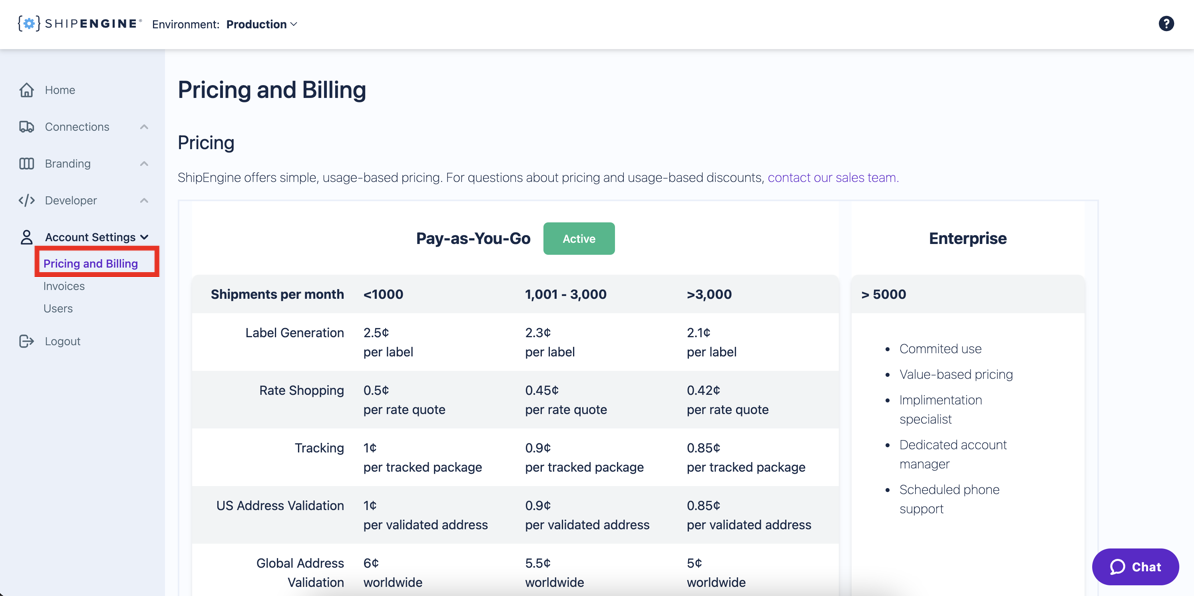
Task: Click the Commited use bullet
Action: point(940,349)
